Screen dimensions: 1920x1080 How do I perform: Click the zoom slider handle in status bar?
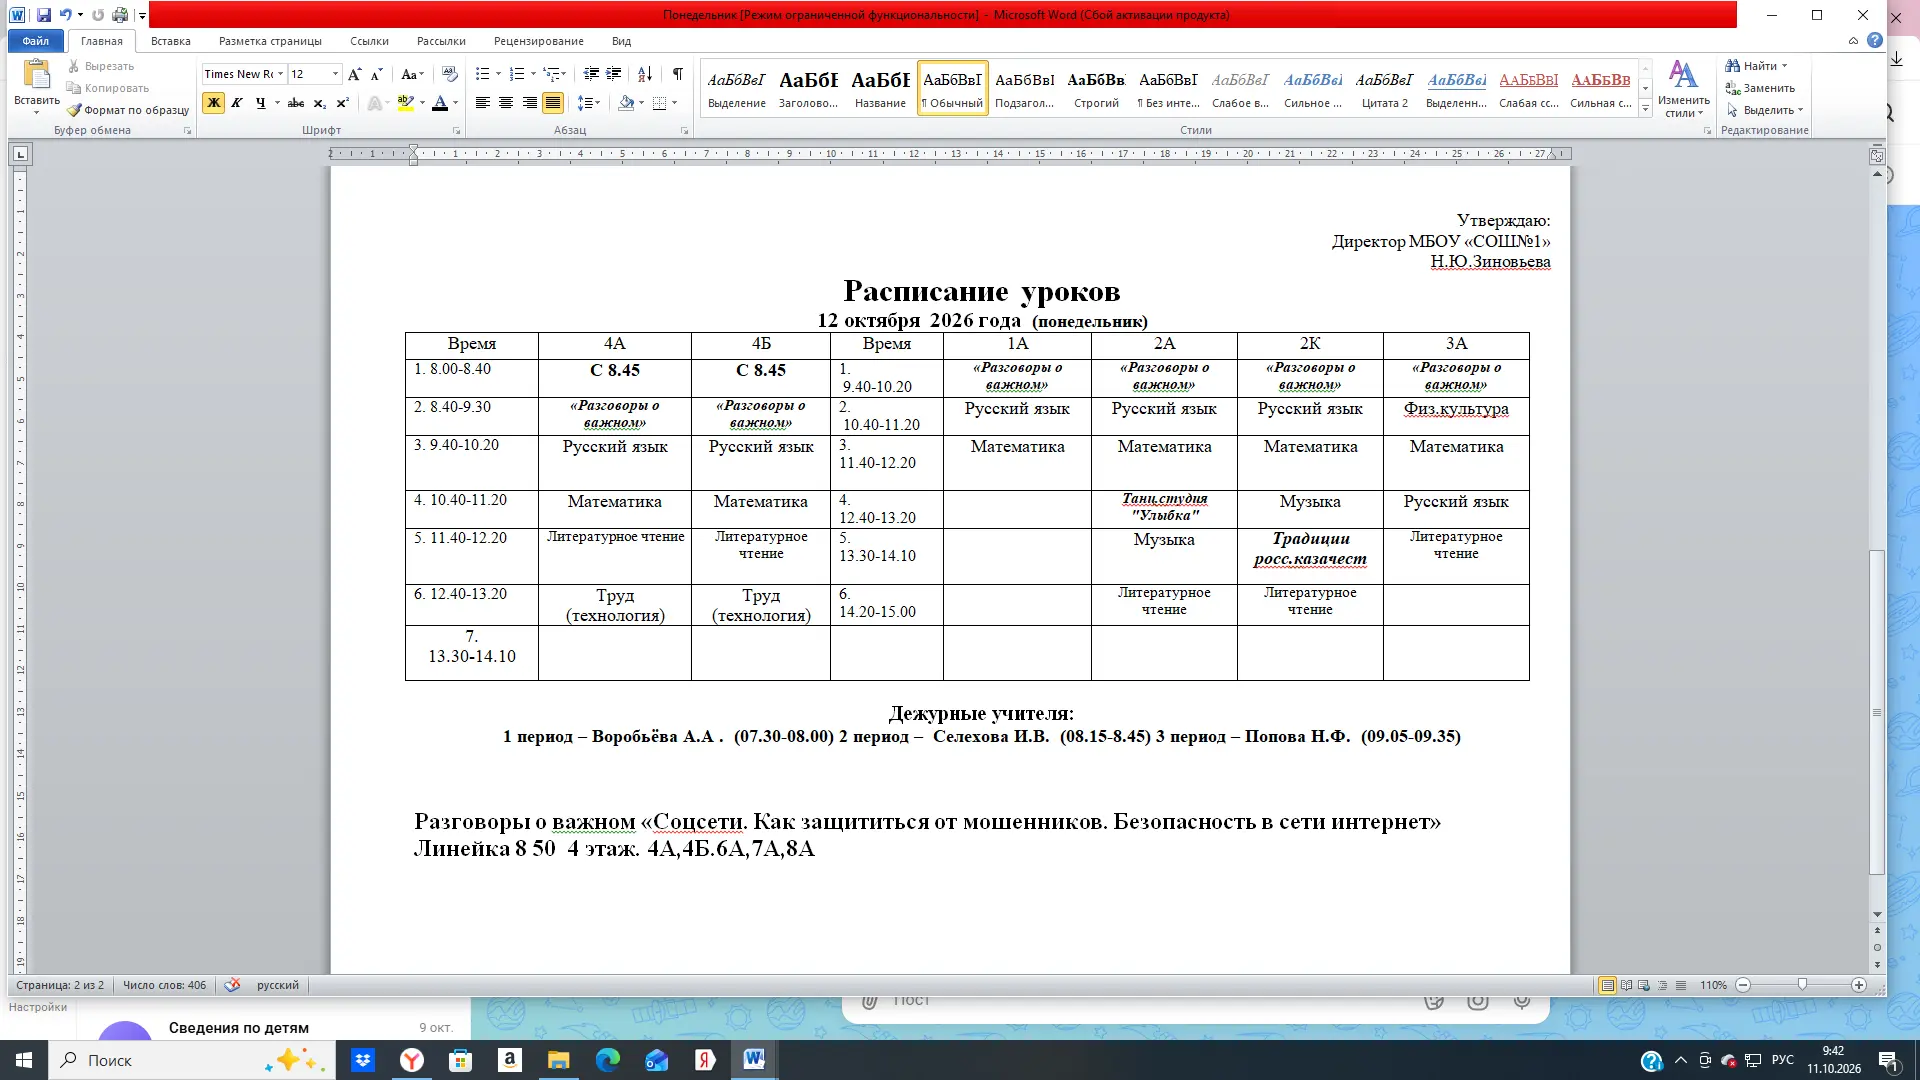pyautogui.click(x=1802, y=985)
